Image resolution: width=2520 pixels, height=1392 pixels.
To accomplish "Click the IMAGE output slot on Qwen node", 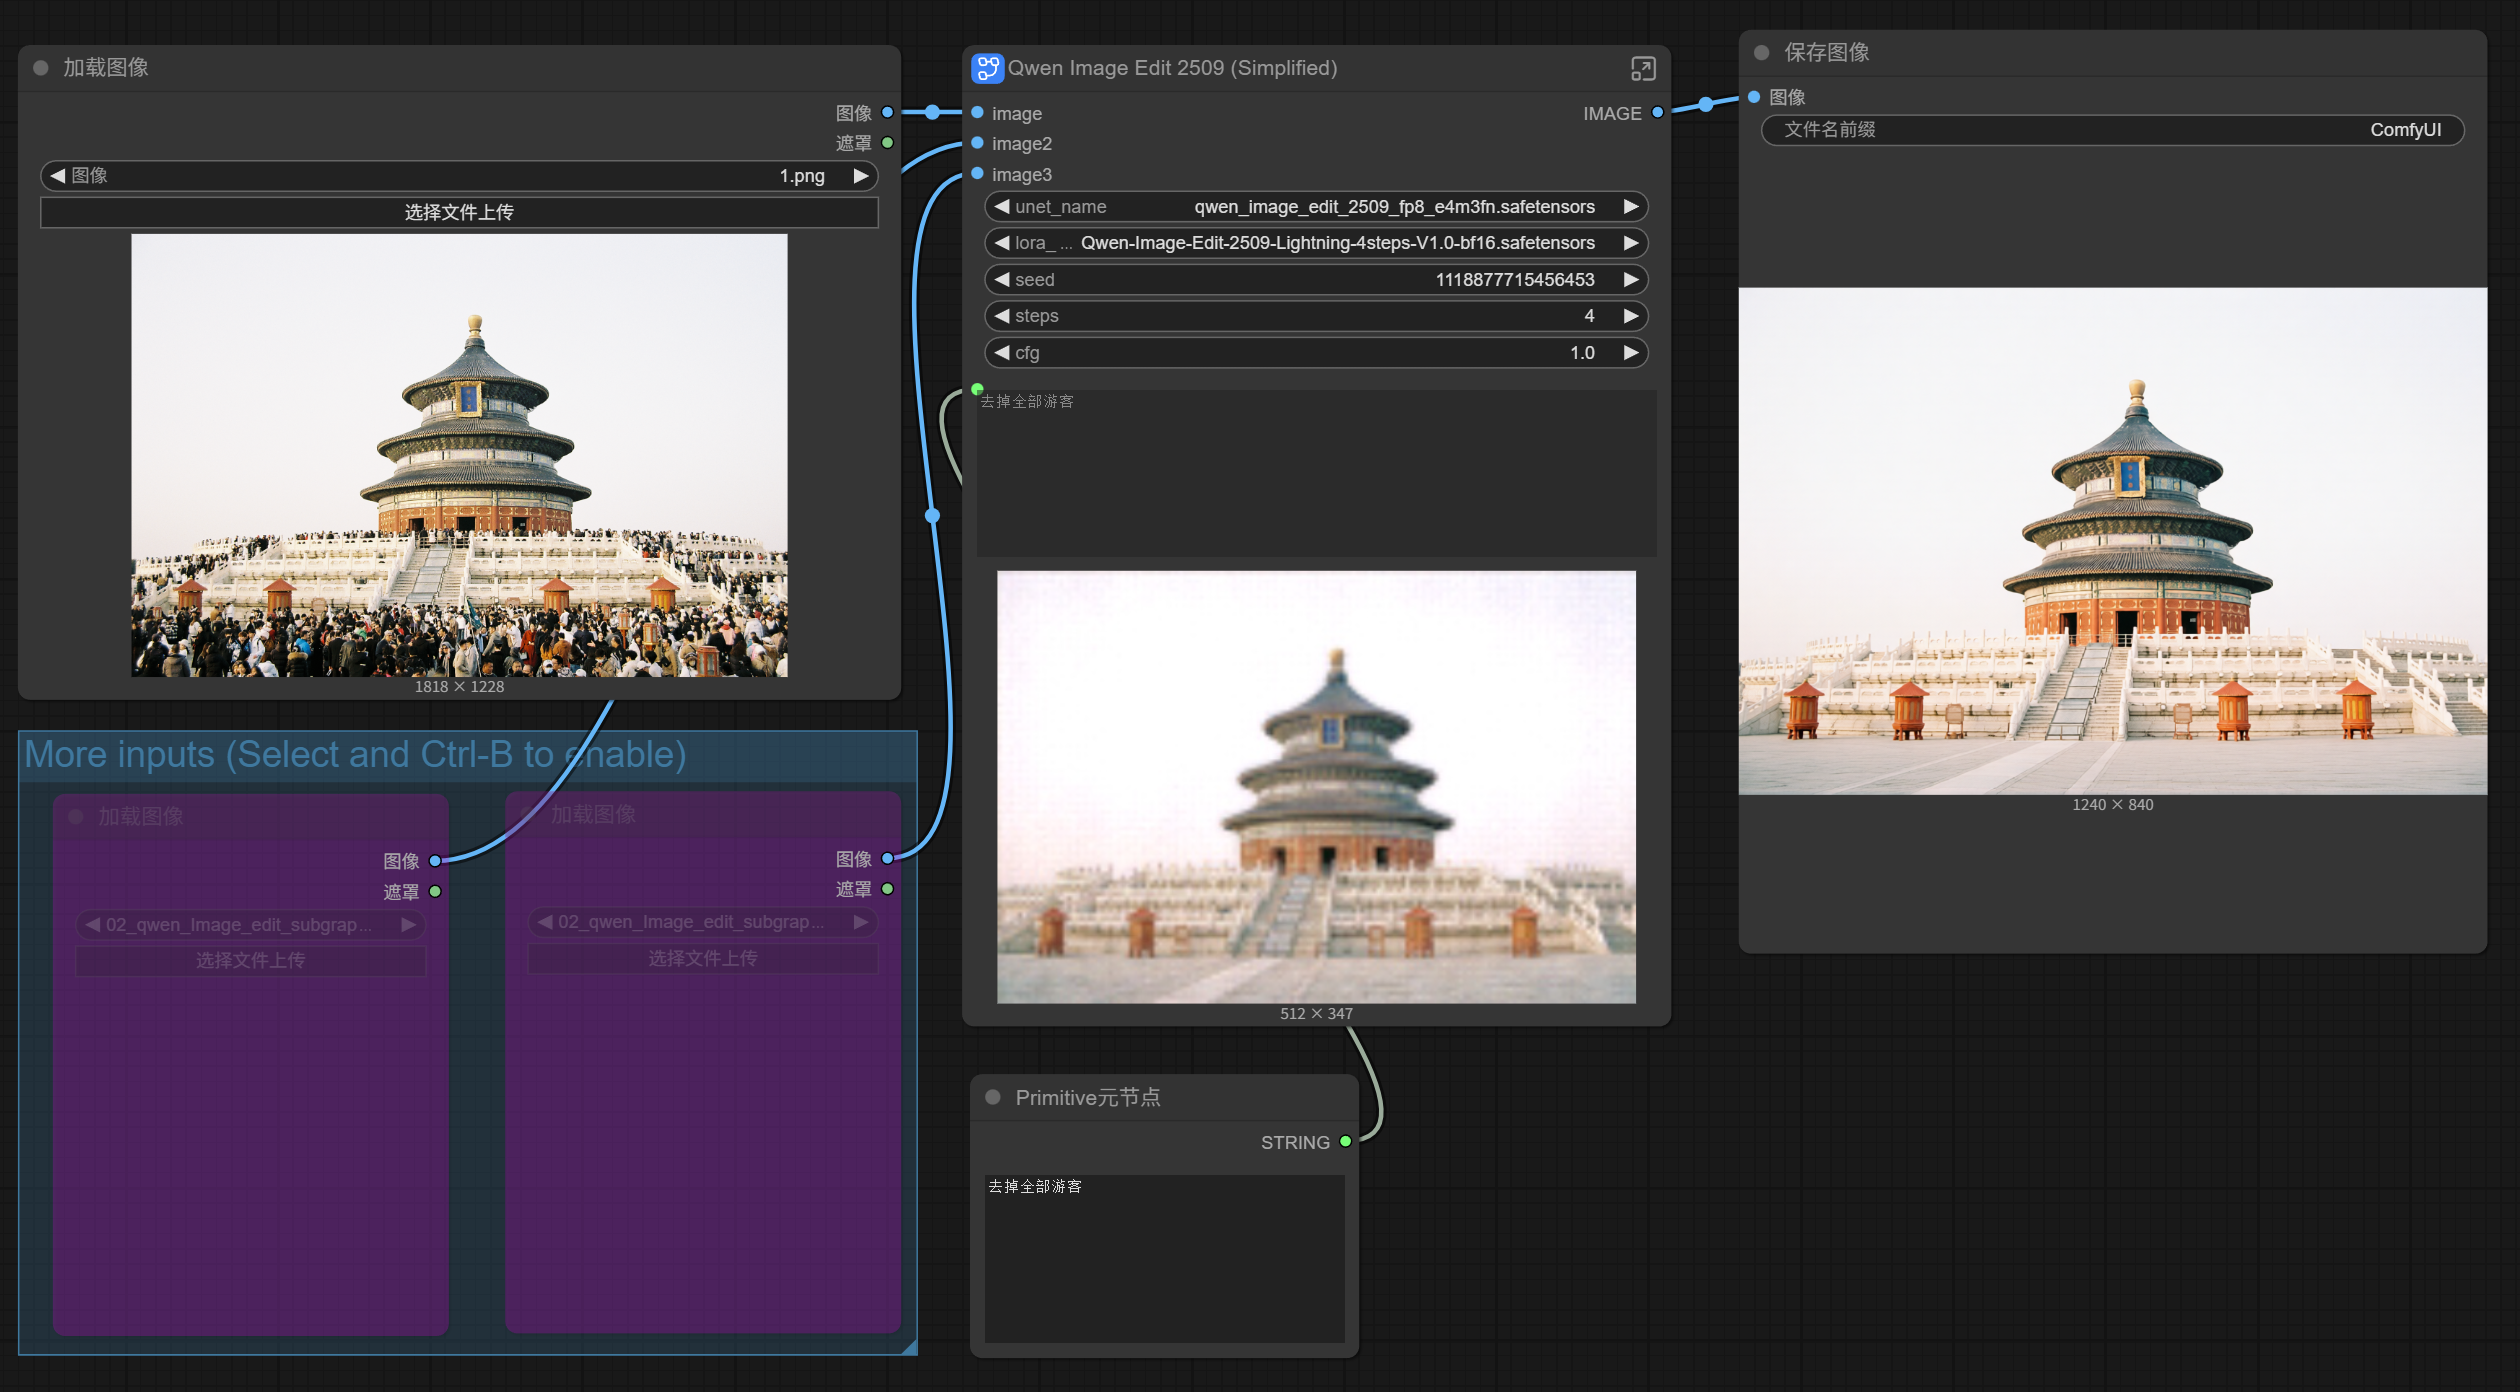I will pyautogui.click(x=1657, y=113).
